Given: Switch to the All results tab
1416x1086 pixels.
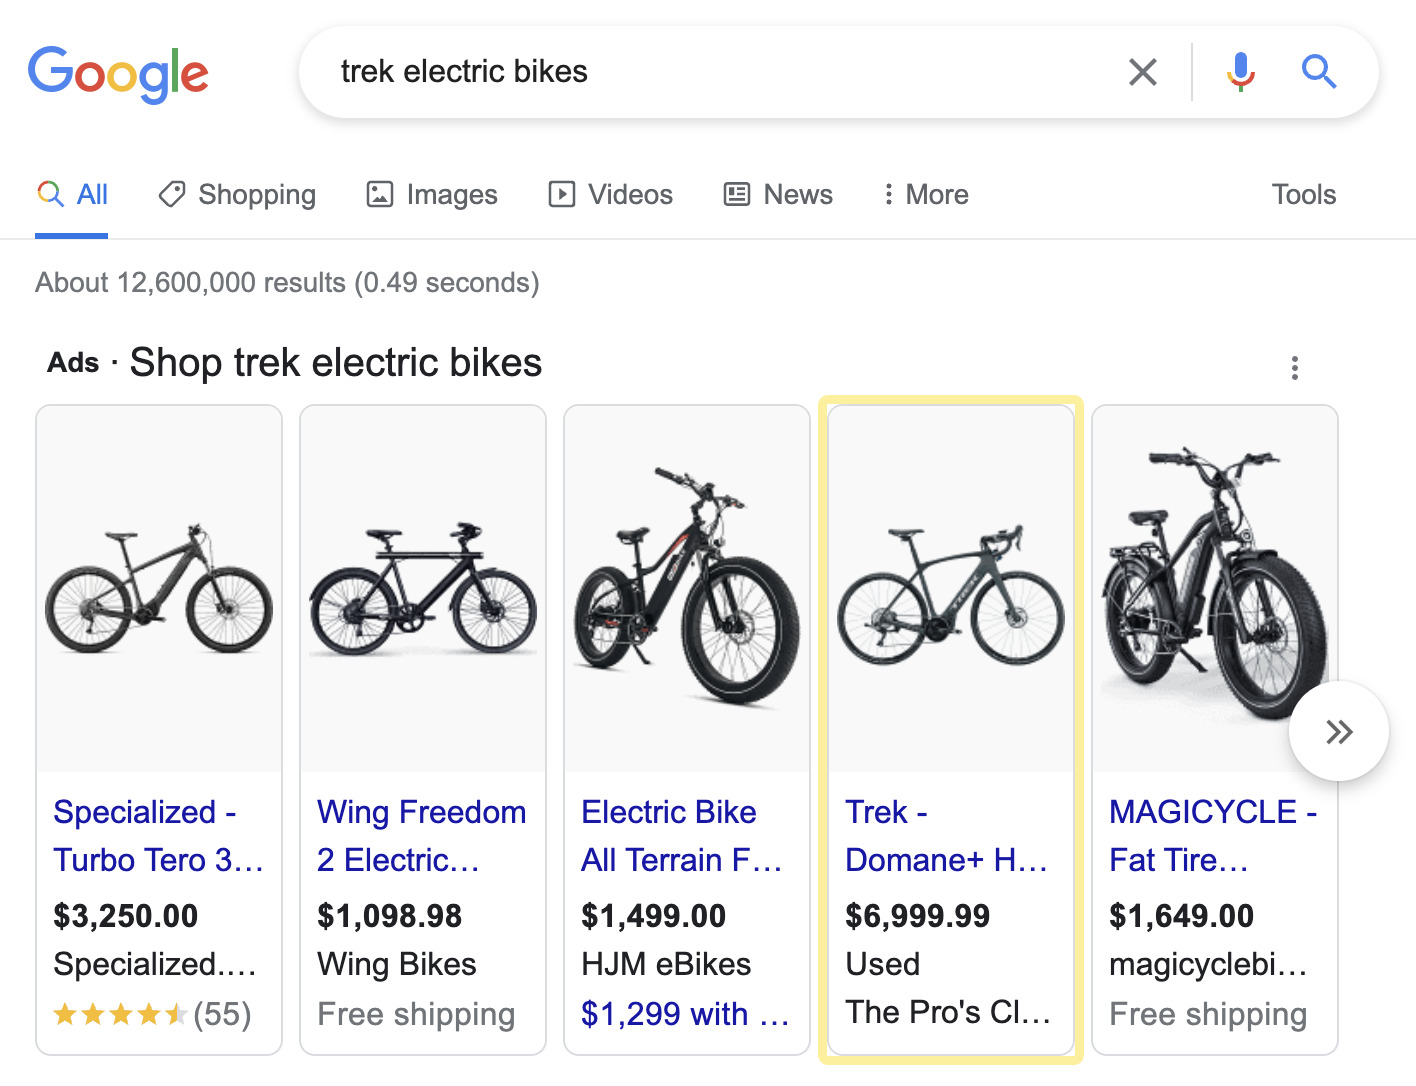Looking at the screenshot, I should [71, 194].
